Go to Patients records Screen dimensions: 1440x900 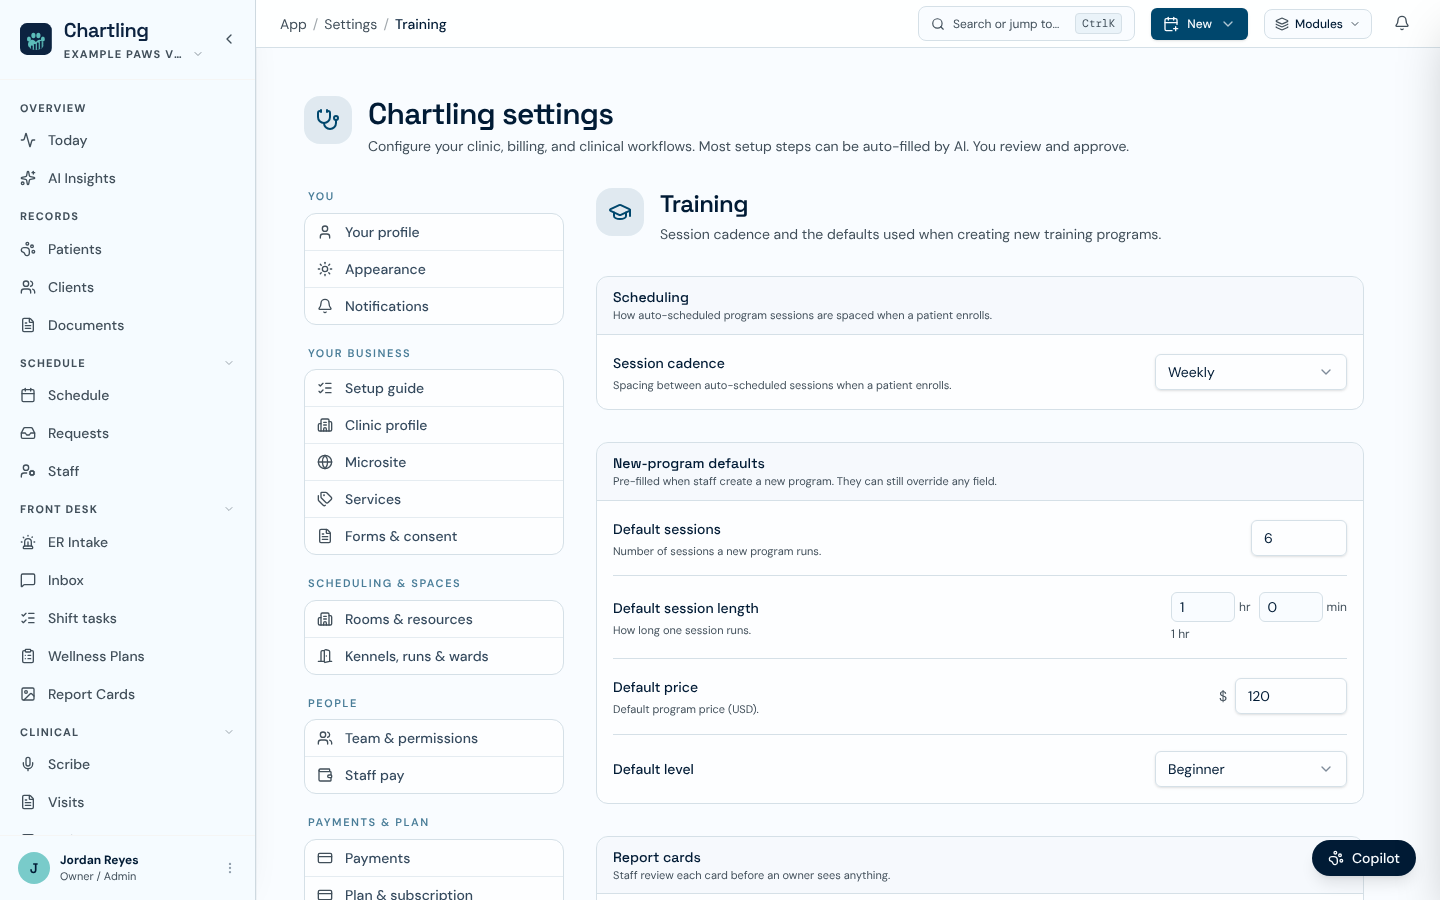point(128,249)
